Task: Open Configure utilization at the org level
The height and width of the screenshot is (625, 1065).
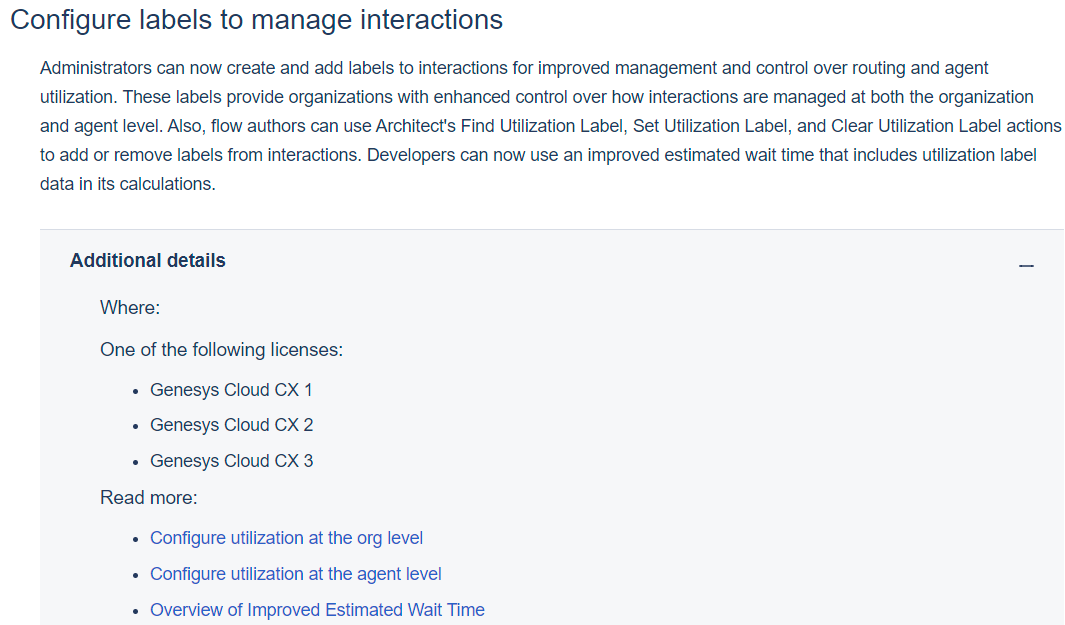Action: (x=286, y=537)
